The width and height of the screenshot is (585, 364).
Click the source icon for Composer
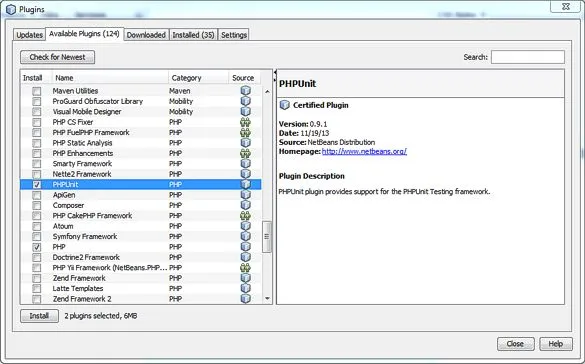coord(245,205)
